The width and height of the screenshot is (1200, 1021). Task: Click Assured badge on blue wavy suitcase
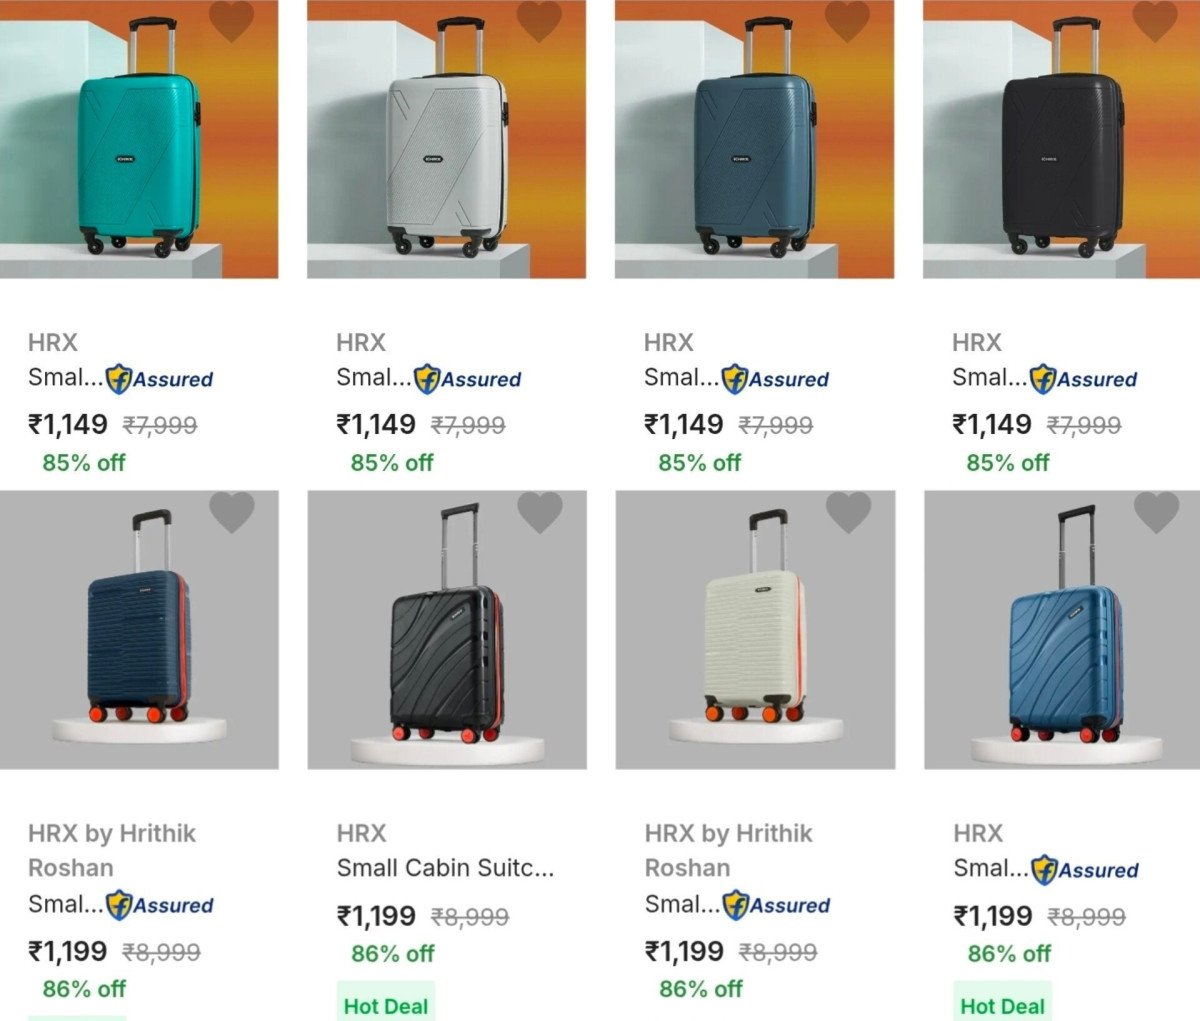pos(1085,870)
